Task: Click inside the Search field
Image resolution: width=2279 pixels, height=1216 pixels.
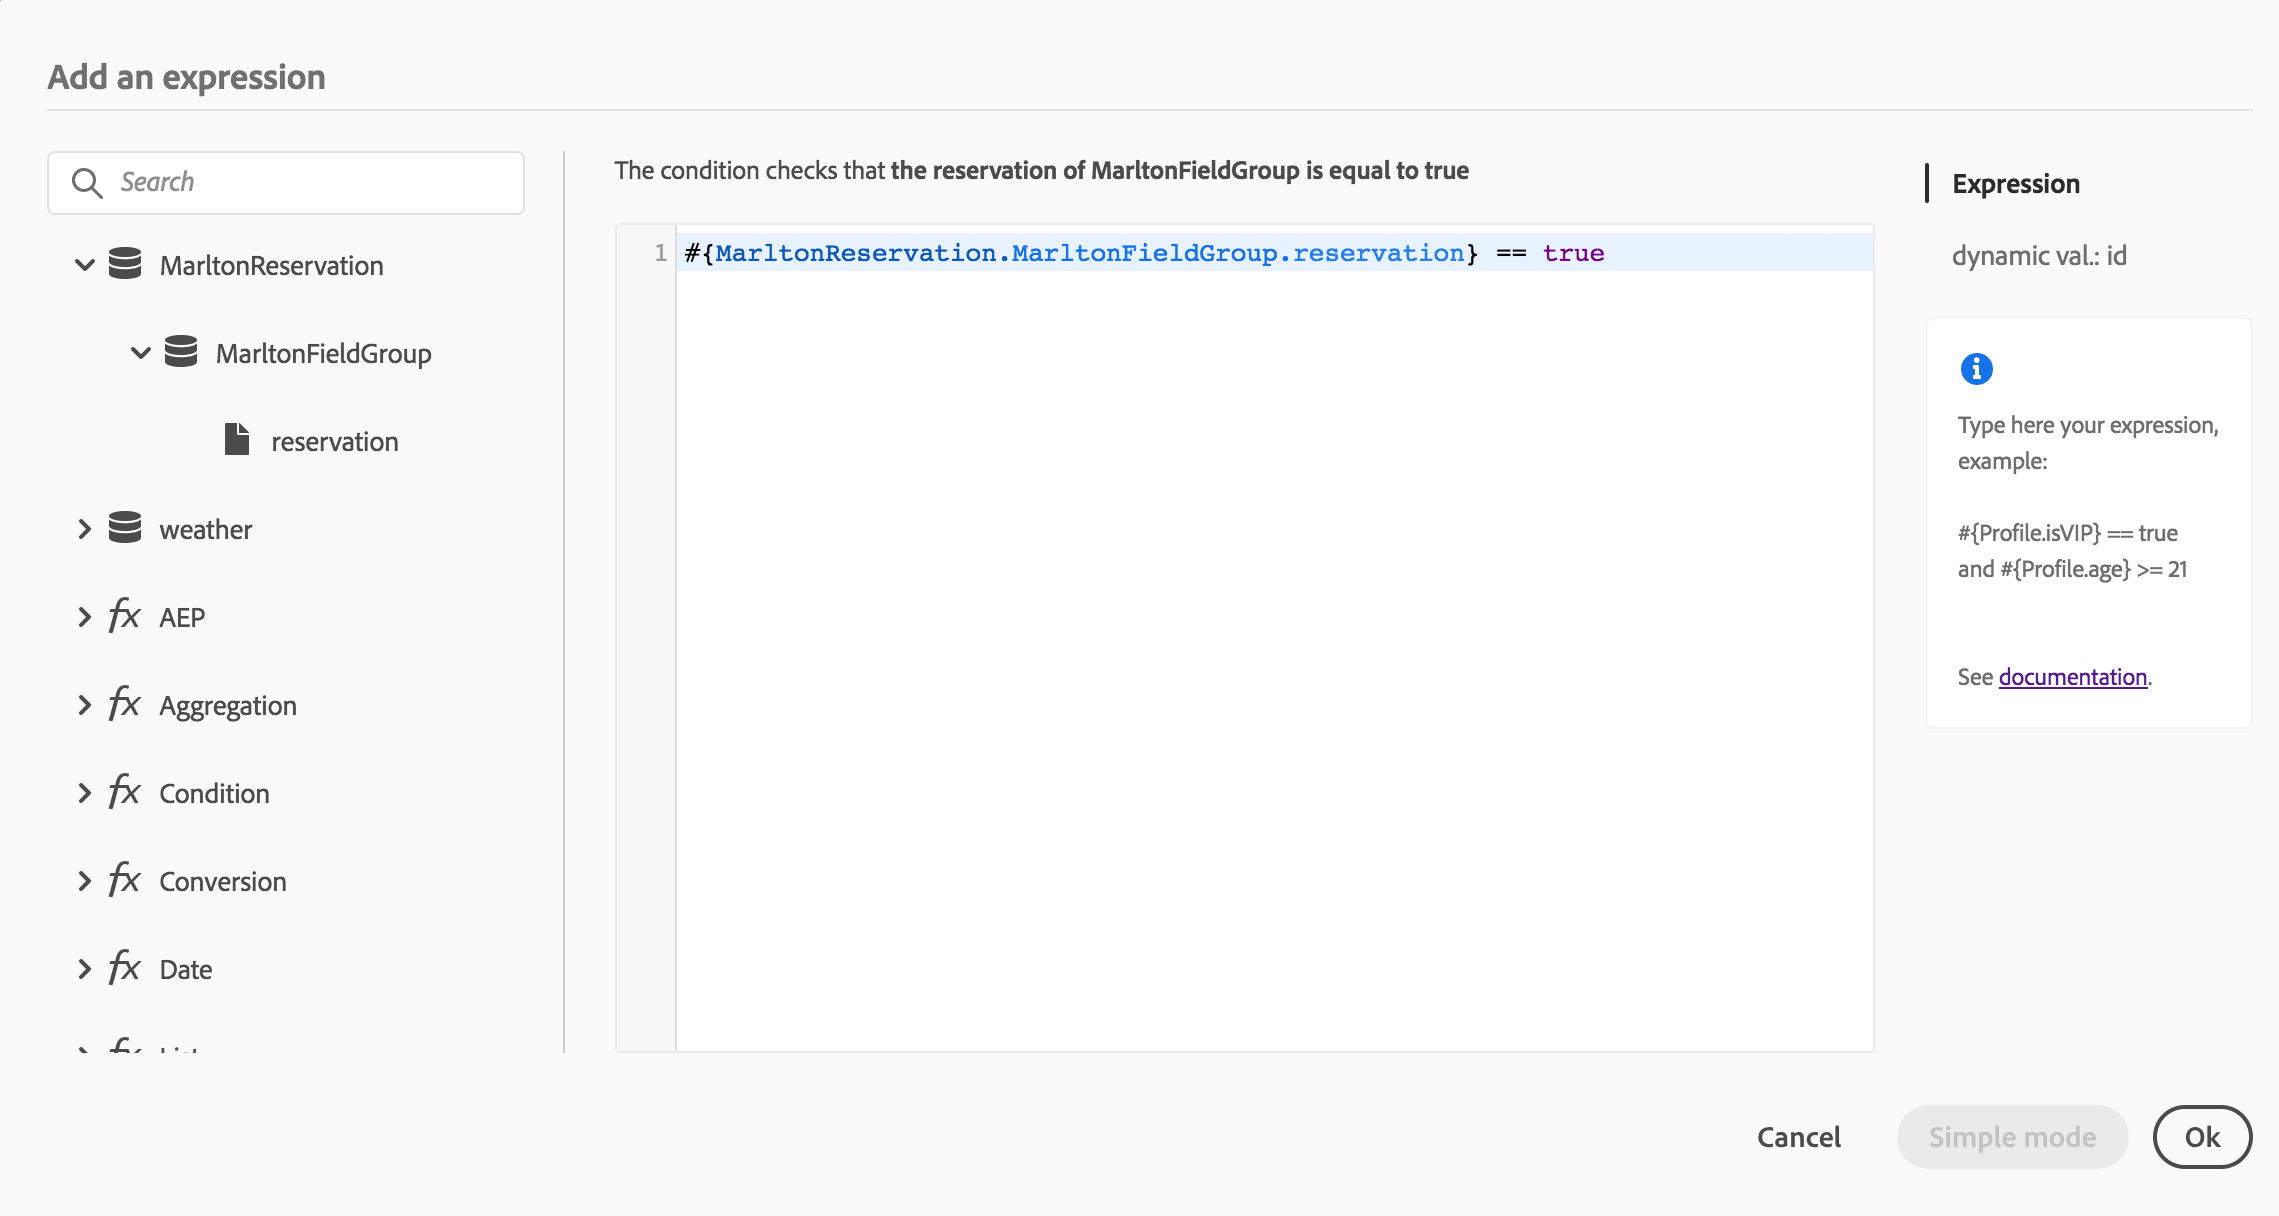Action: click(310, 183)
